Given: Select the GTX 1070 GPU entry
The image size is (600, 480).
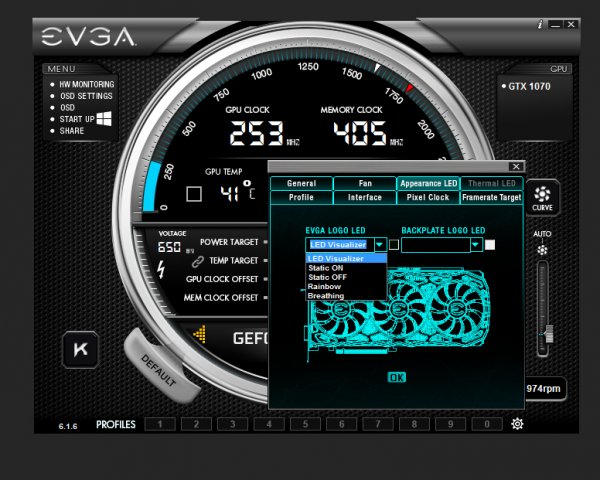Looking at the screenshot, I should point(529,87).
